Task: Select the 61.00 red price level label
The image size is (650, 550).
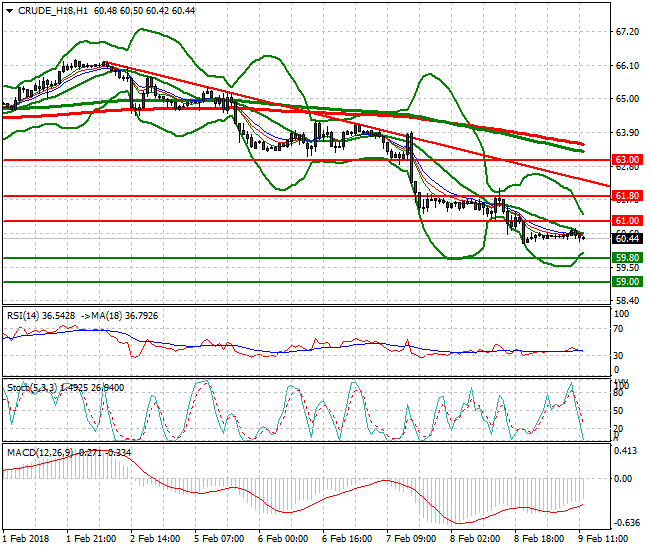Action: coord(627,220)
